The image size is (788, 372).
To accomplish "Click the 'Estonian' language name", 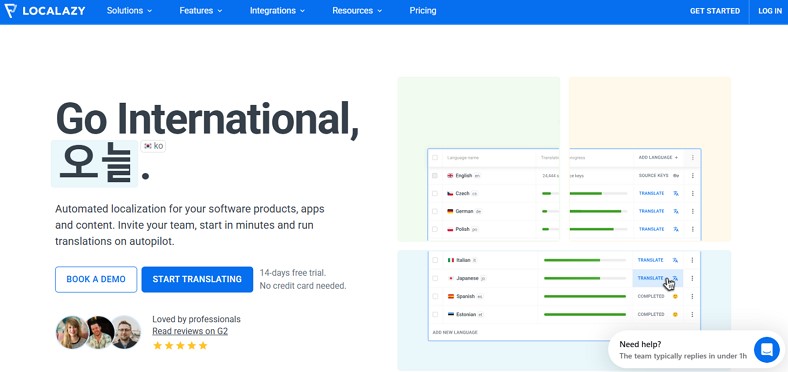I will (466, 314).
